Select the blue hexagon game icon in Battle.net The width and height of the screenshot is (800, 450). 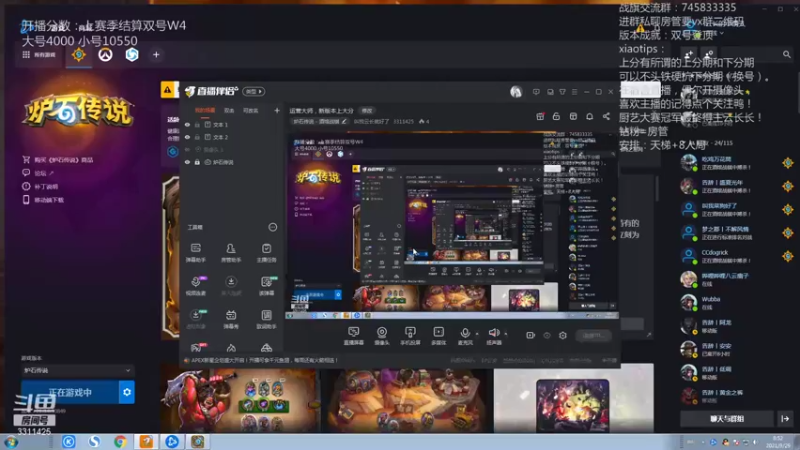pyautogui.click(x=132, y=55)
